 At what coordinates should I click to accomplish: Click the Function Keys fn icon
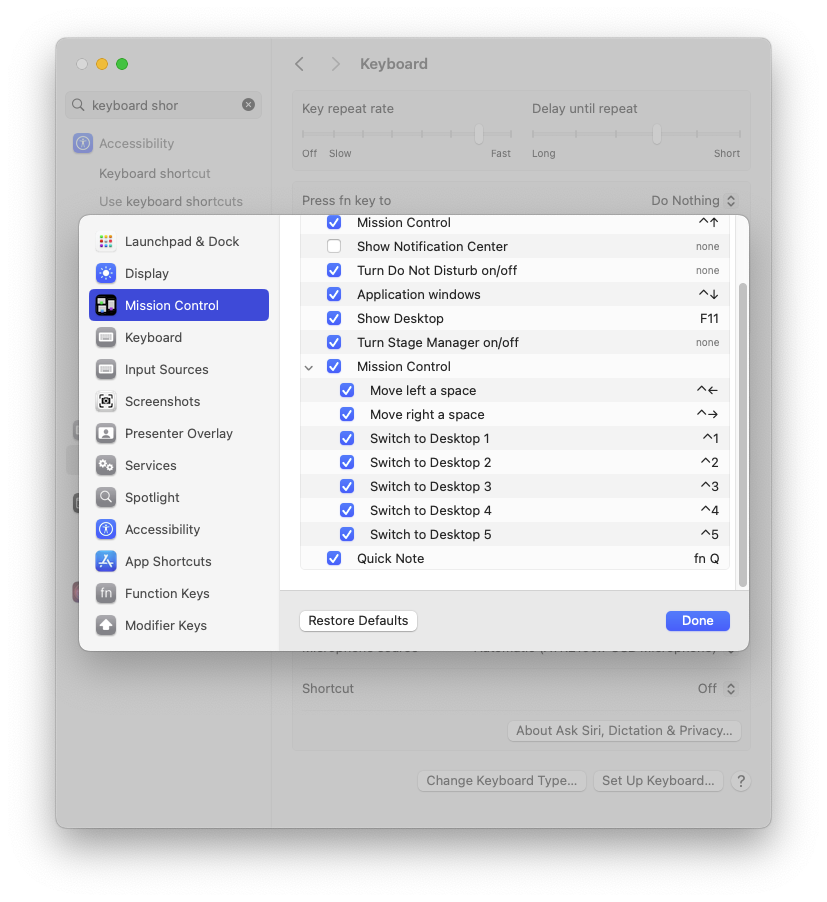106,594
